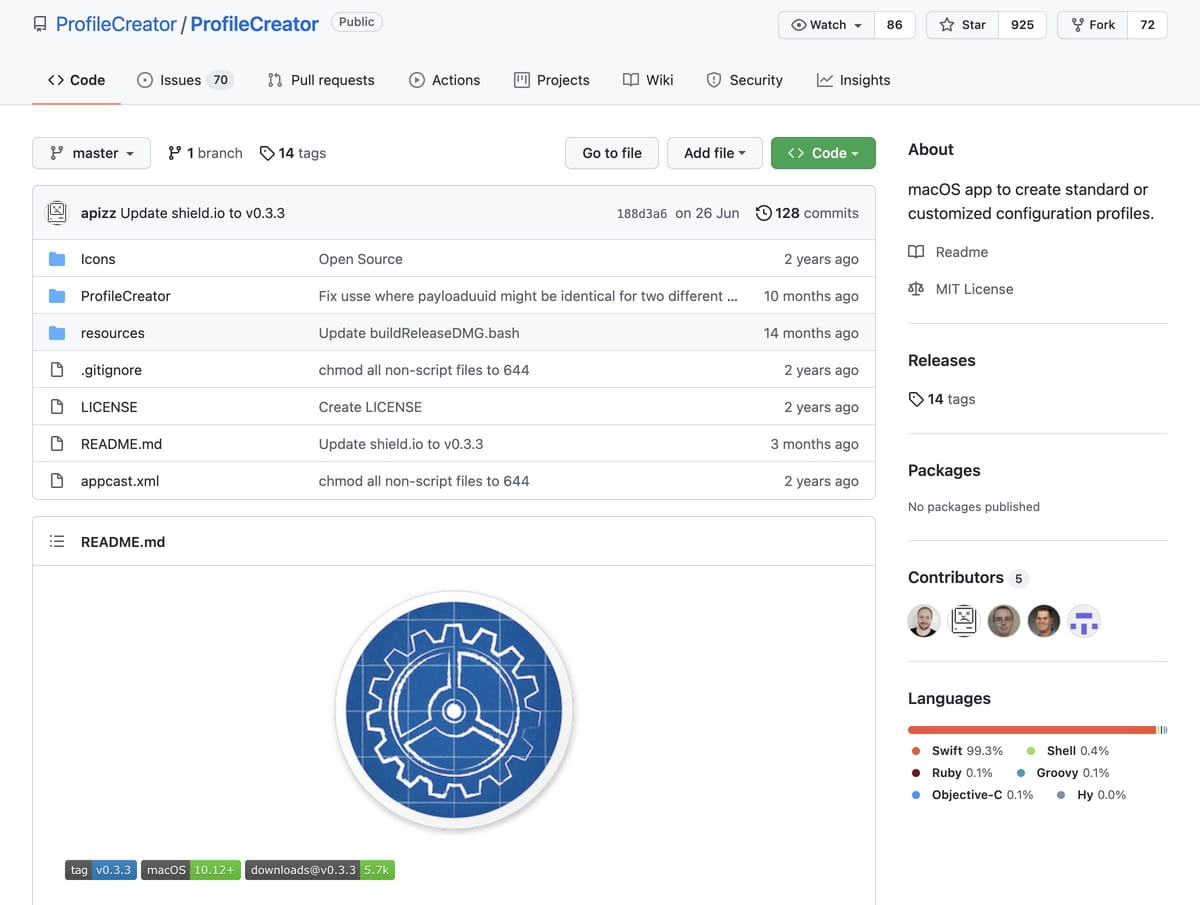Click the Icons folder icon

(x=57, y=259)
